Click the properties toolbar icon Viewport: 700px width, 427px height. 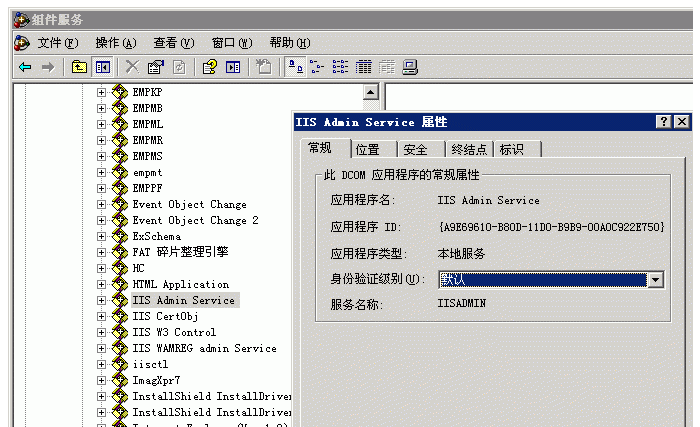click(155, 67)
